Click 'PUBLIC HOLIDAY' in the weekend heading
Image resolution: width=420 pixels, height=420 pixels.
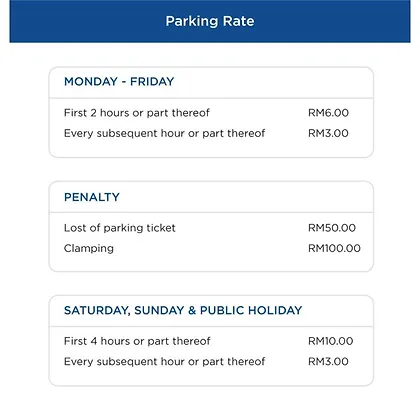(x=251, y=310)
